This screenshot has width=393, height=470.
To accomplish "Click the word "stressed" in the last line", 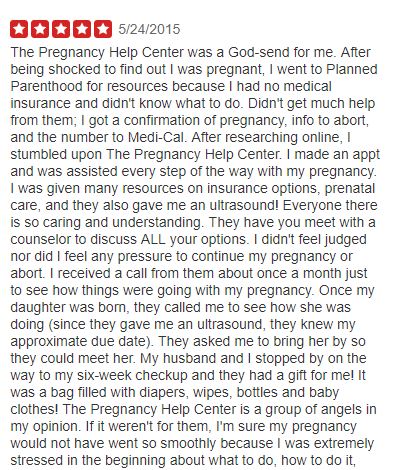I will (x=37, y=460).
